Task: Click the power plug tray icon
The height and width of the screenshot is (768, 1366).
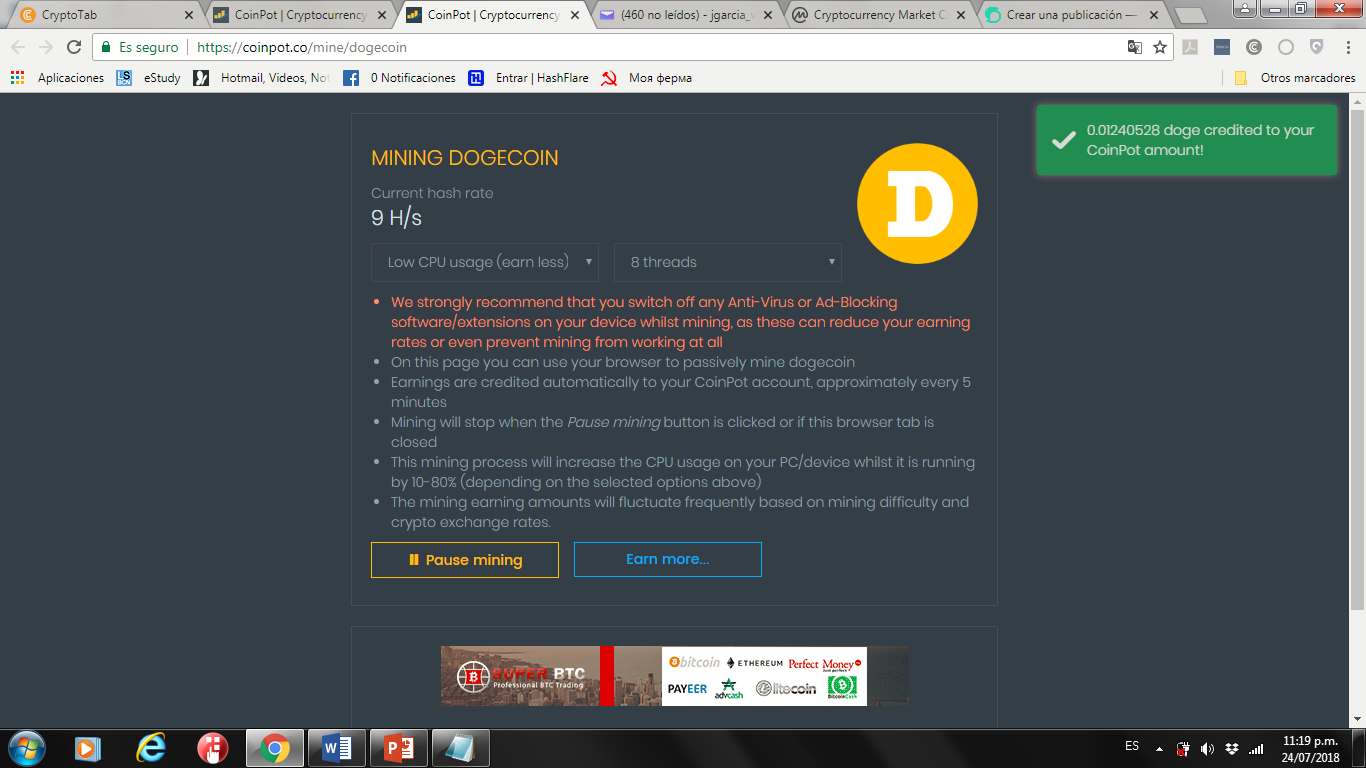Action: pyautogui.click(x=1183, y=748)
